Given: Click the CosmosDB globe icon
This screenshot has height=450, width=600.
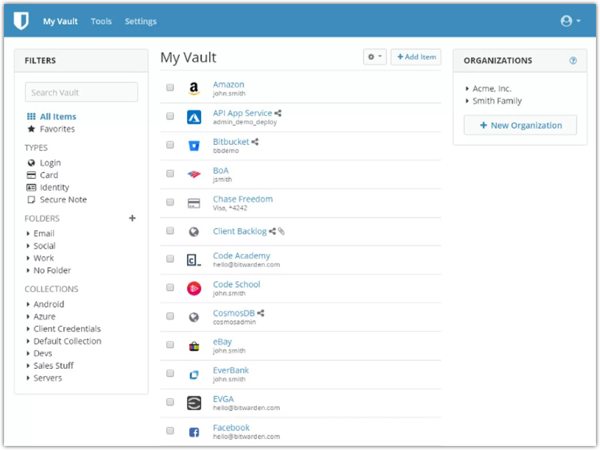Looking at the screenshot, I should (194, 317).
